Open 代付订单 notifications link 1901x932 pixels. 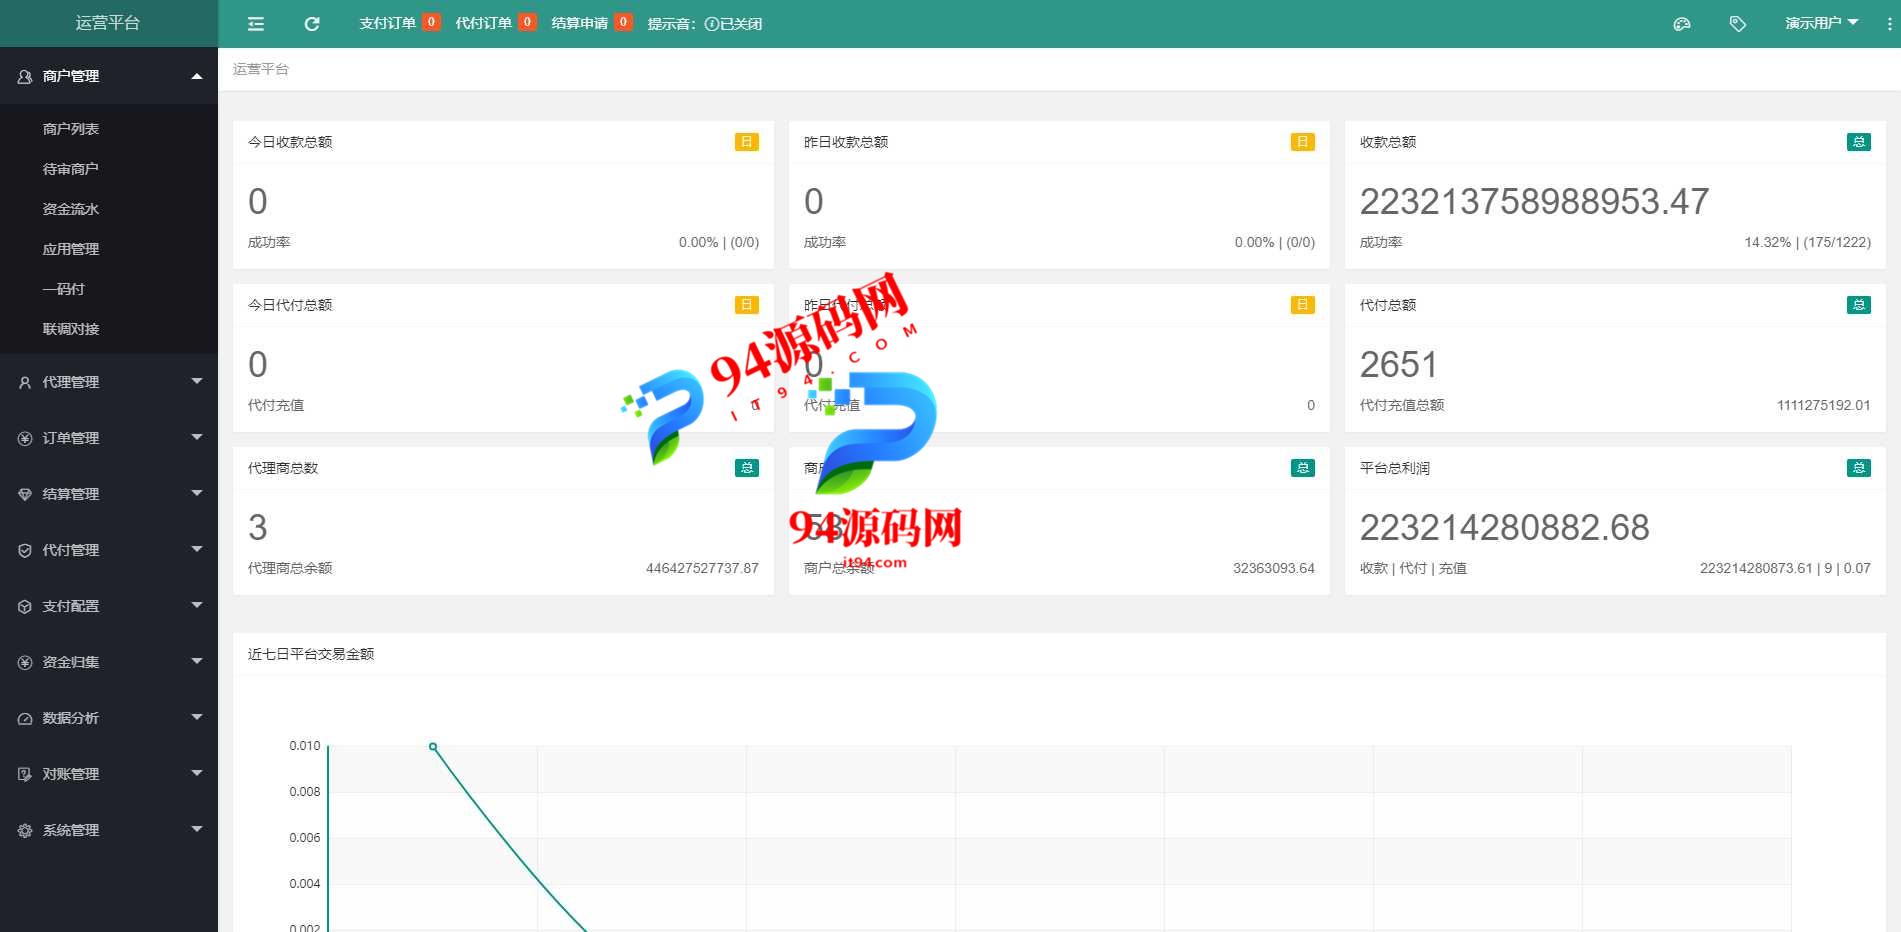pos(495,23)
